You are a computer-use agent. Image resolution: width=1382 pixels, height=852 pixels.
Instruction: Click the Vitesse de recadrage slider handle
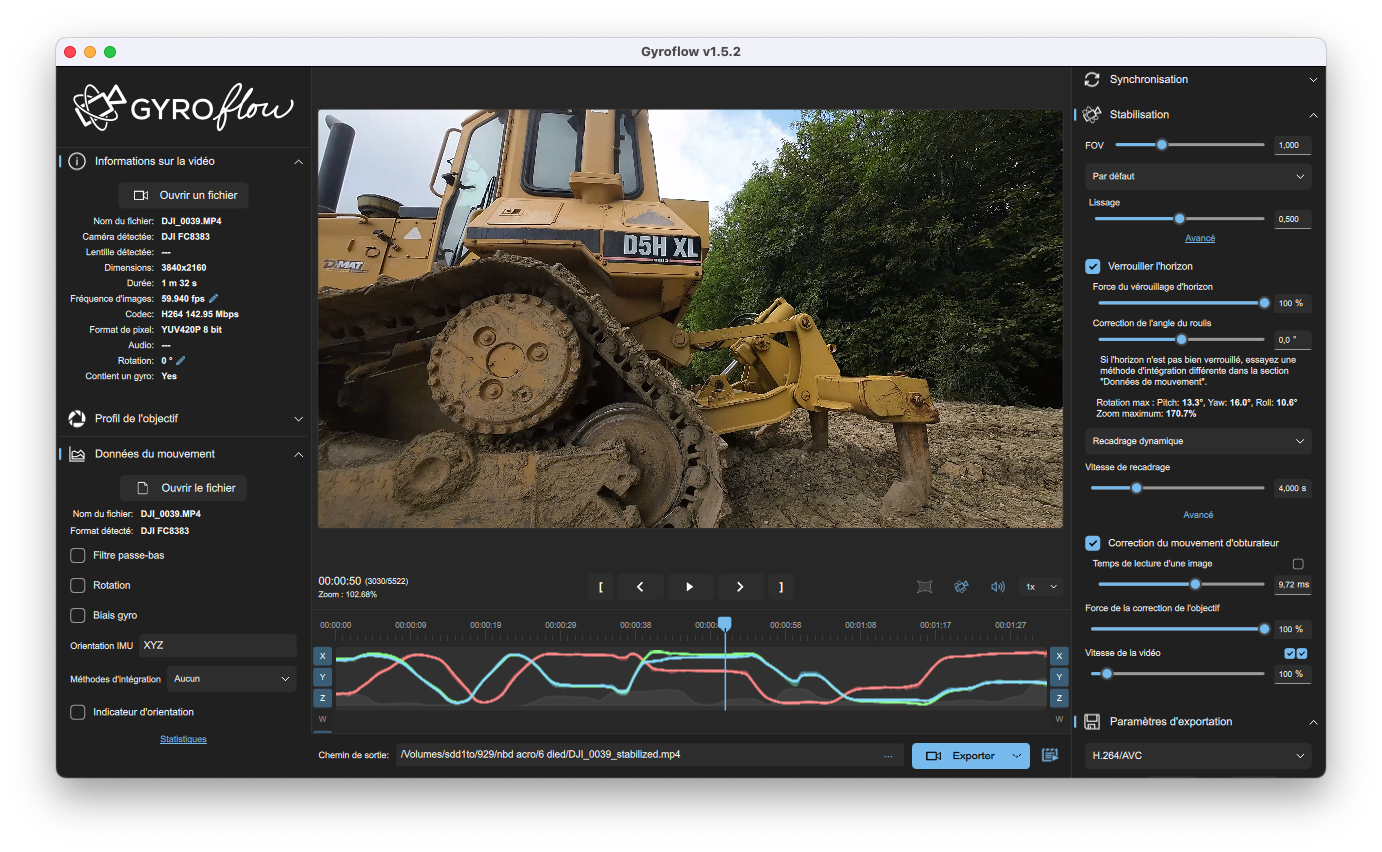[1136, 488]
